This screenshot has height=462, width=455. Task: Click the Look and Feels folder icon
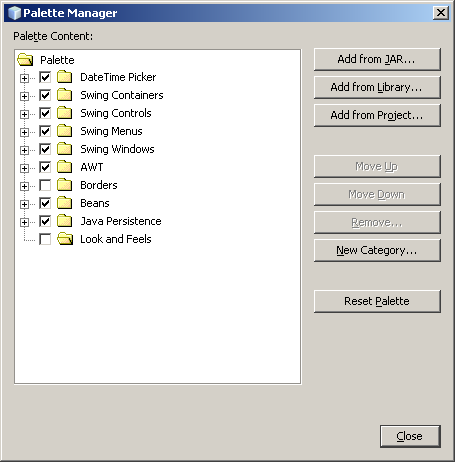click(65, 239)
